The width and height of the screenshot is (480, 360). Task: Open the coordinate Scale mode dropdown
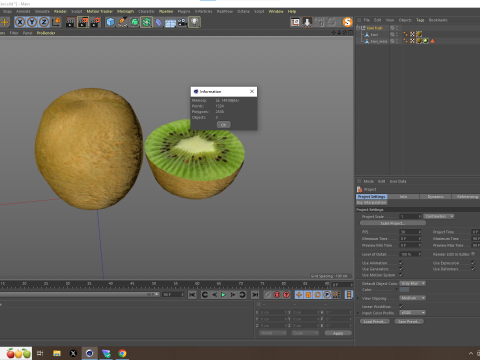[x=305, y=333]
